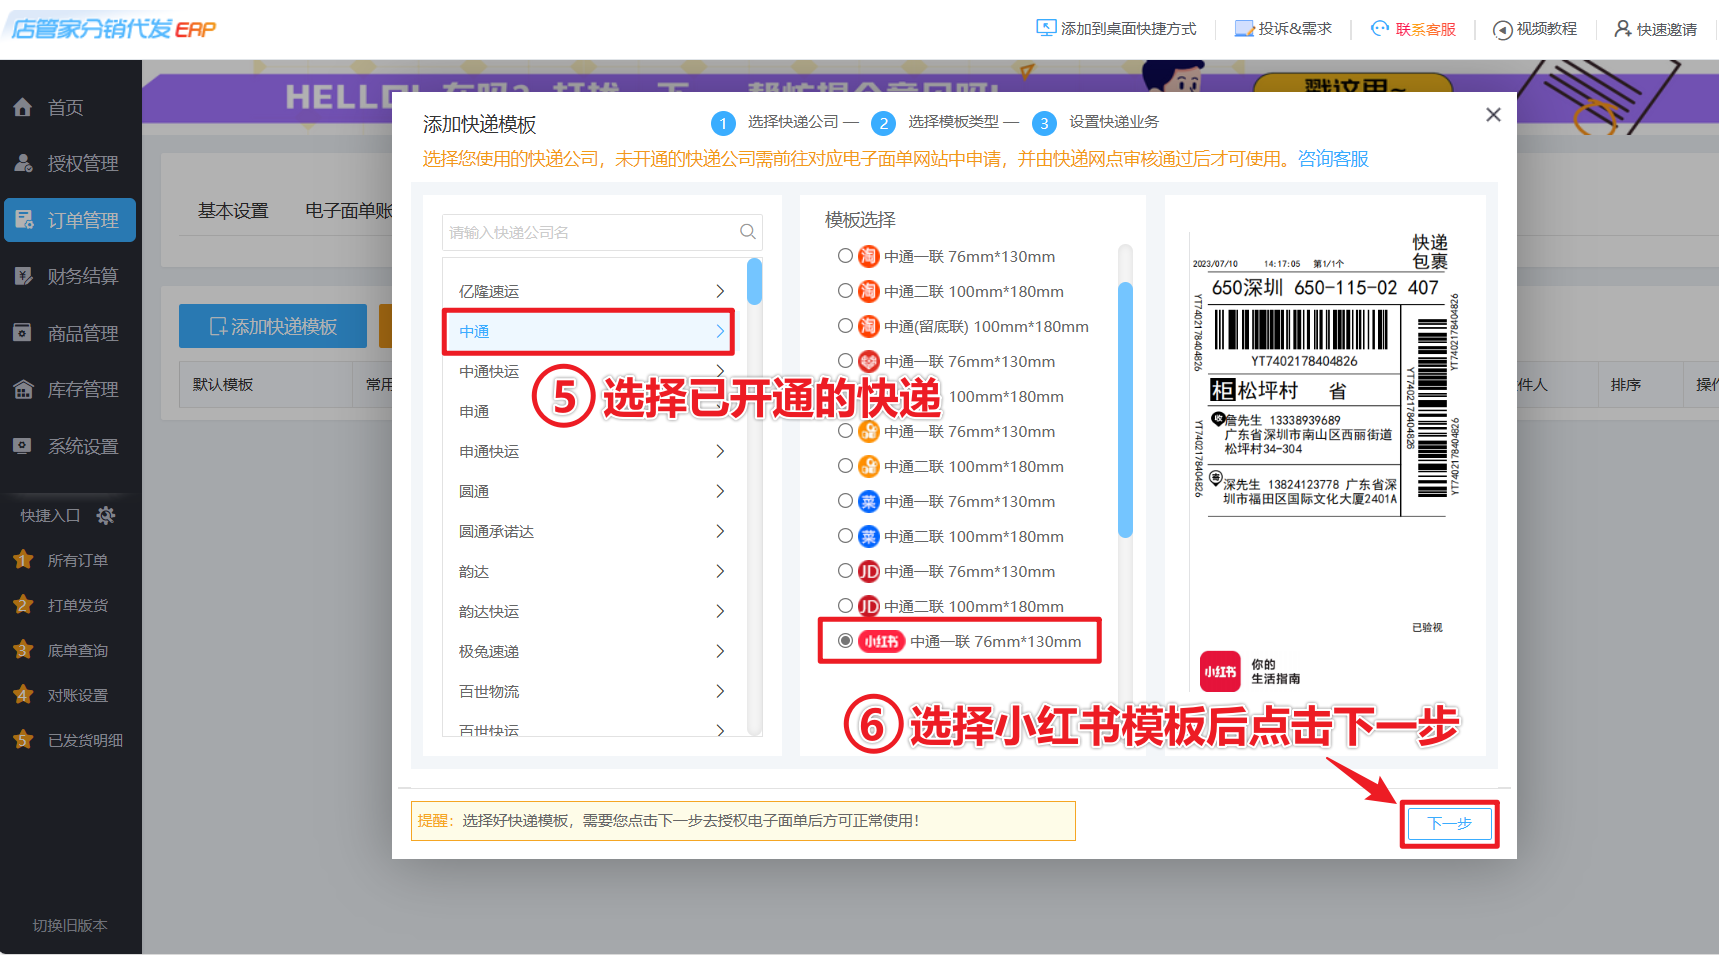1719x955 pixels.
Task: Expand 韵达快运 courier chevron
Action: [720, 611]
